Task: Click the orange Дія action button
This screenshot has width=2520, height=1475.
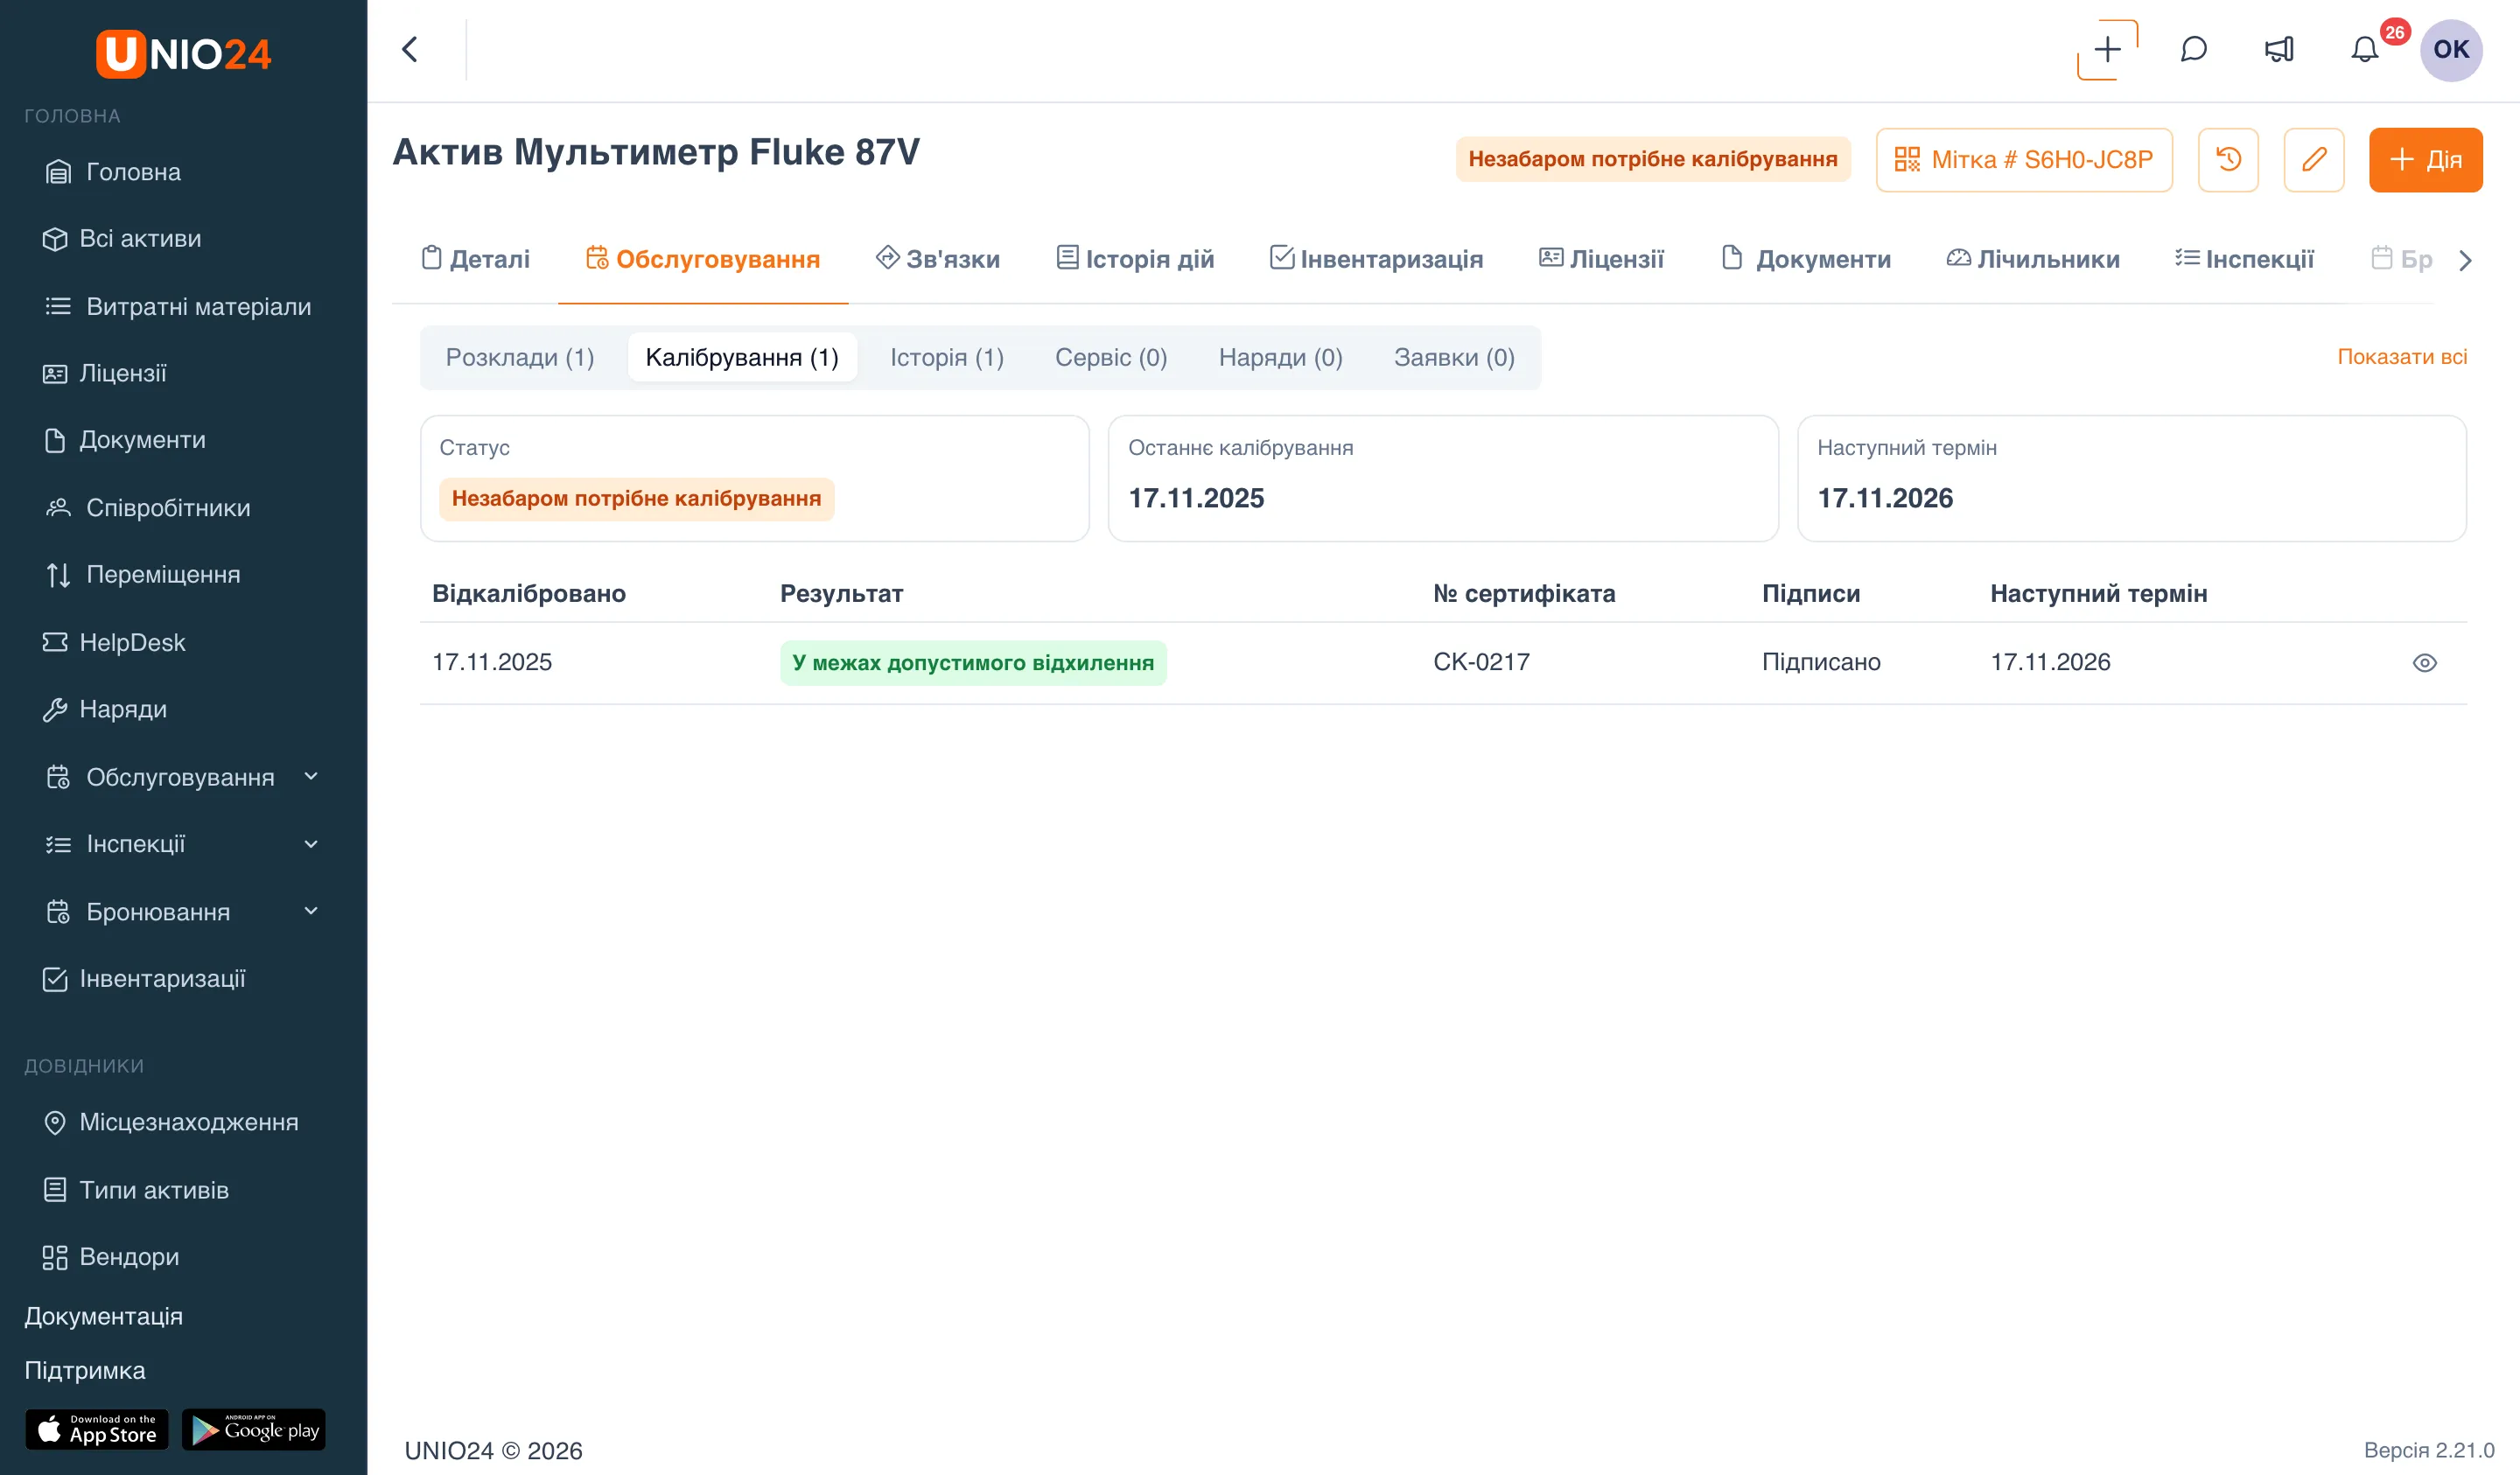Action: 2425,159
